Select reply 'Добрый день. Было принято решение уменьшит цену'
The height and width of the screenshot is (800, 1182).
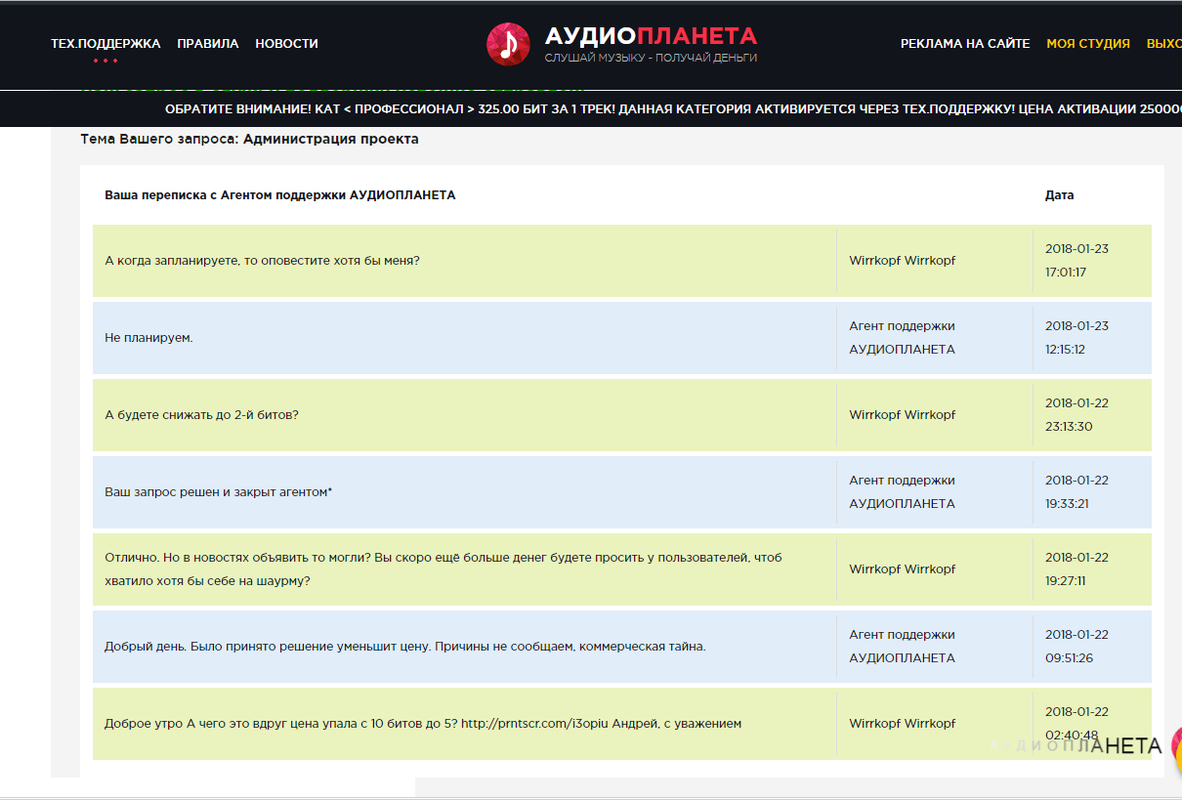(x=405, y=646)
